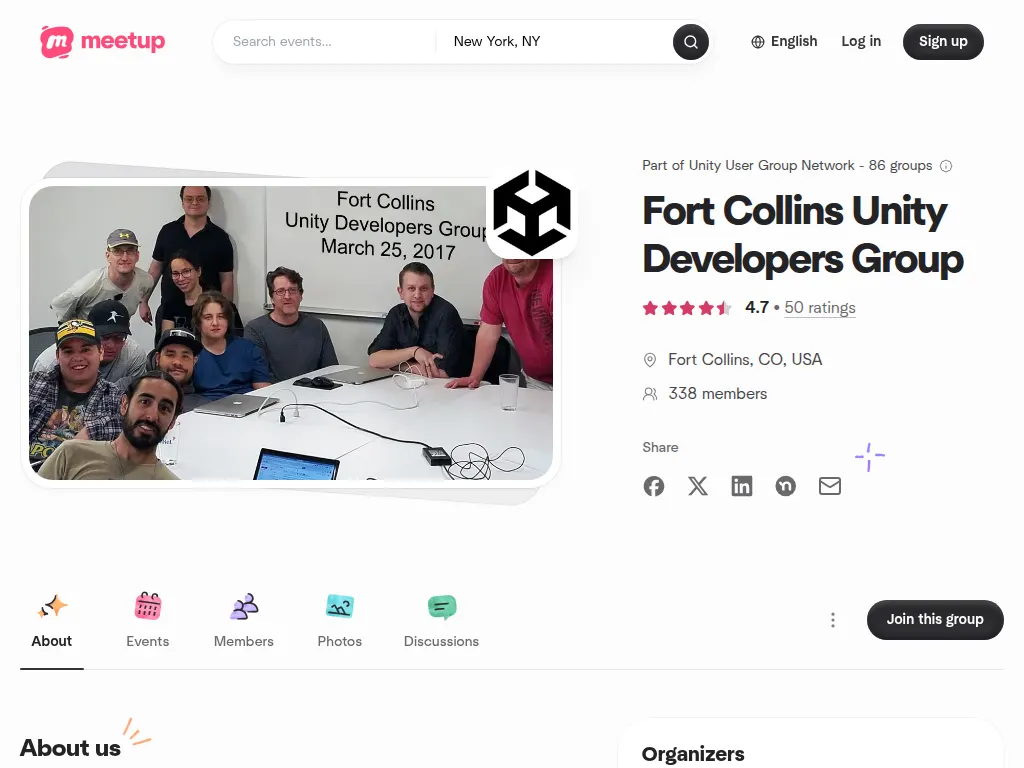1024x768 pixels.
Task: Open the three-dot more options menu
Action: [833, 620]
